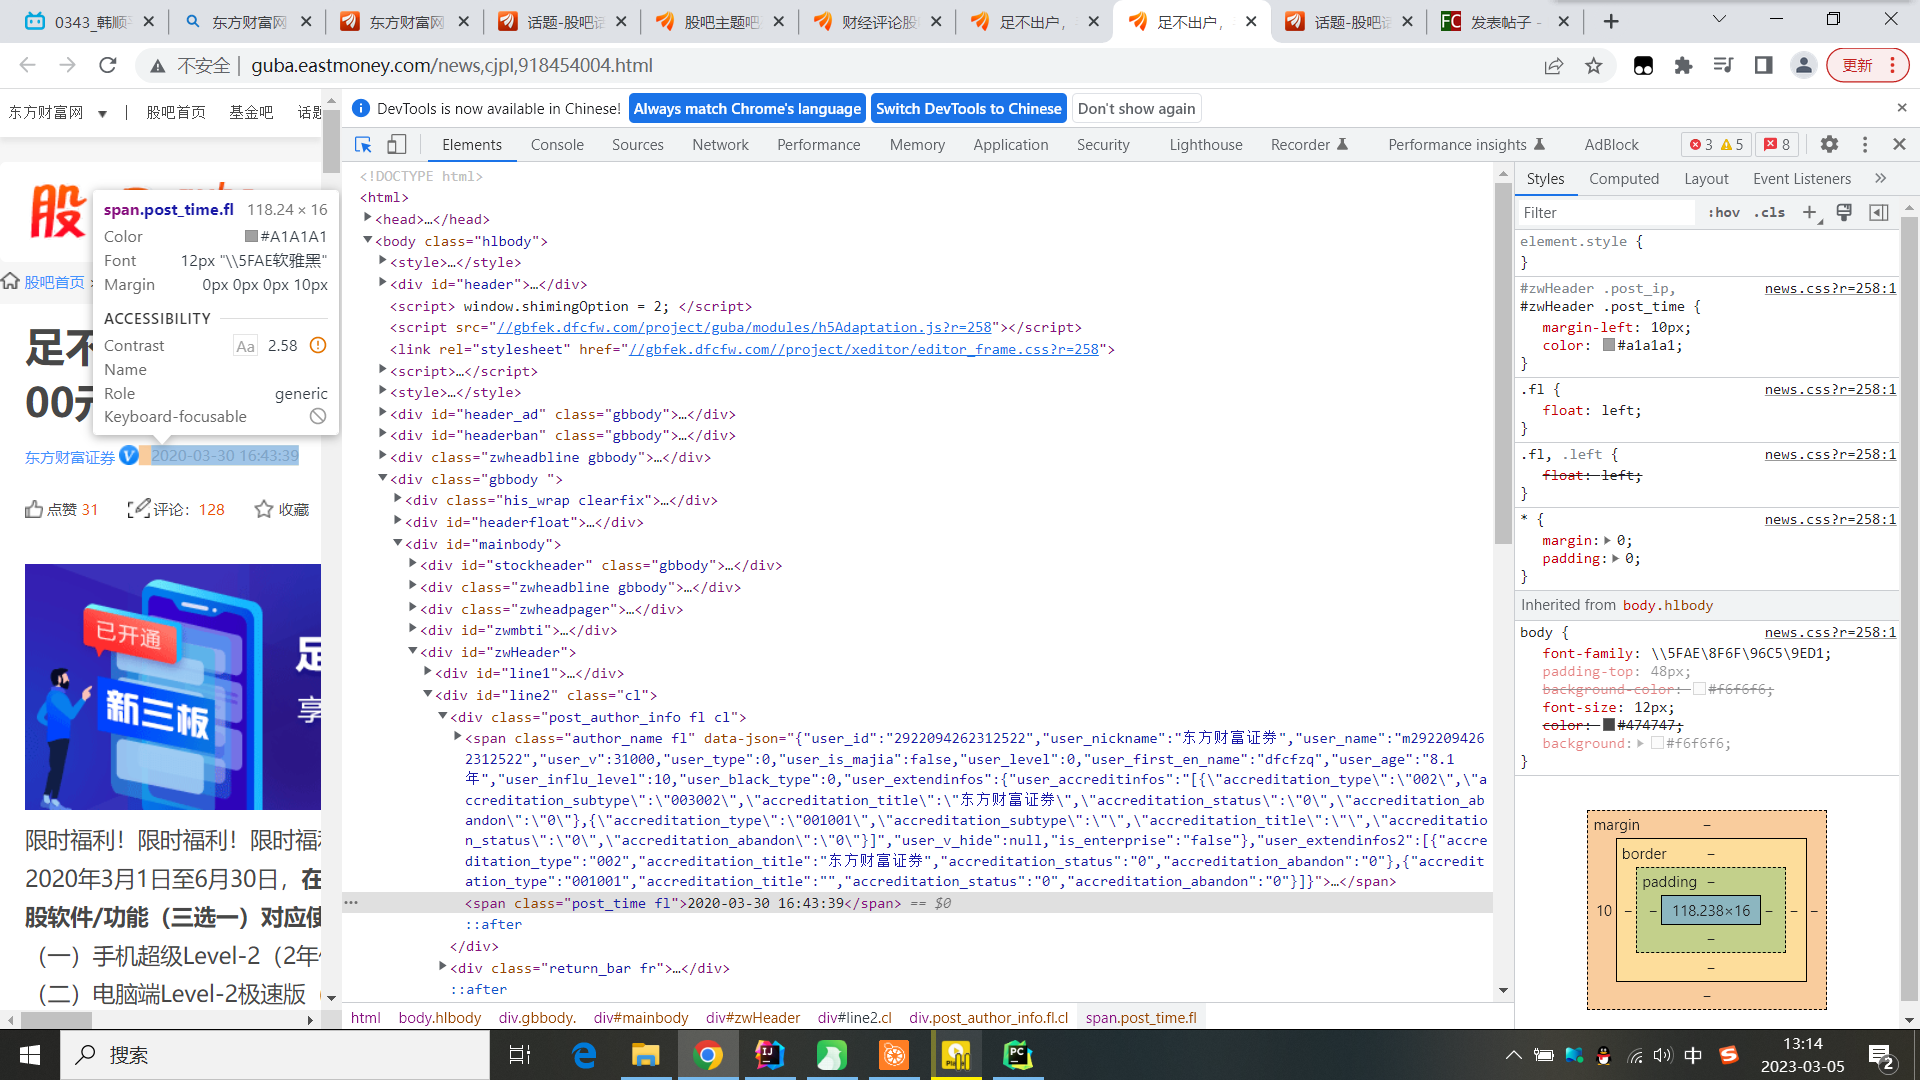Bookmark this page with star icon
Viewport: 1920px width, 1080px height.
pos(1594,65)
